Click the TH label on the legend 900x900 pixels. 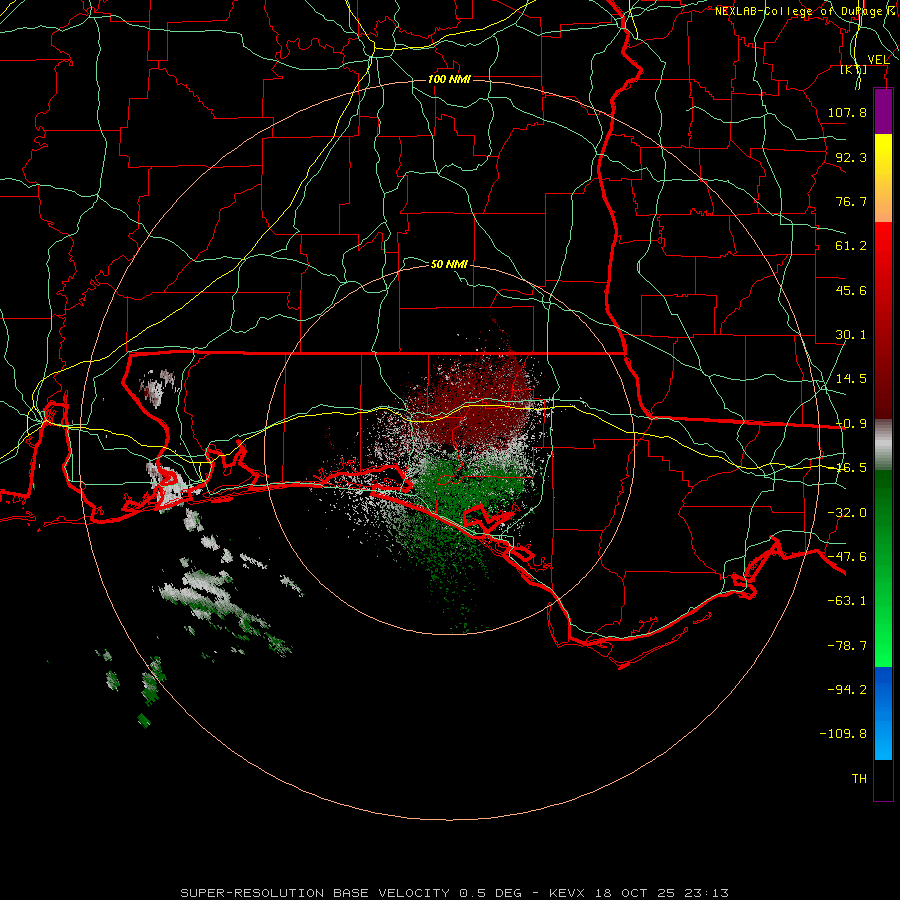click(859, 779)
